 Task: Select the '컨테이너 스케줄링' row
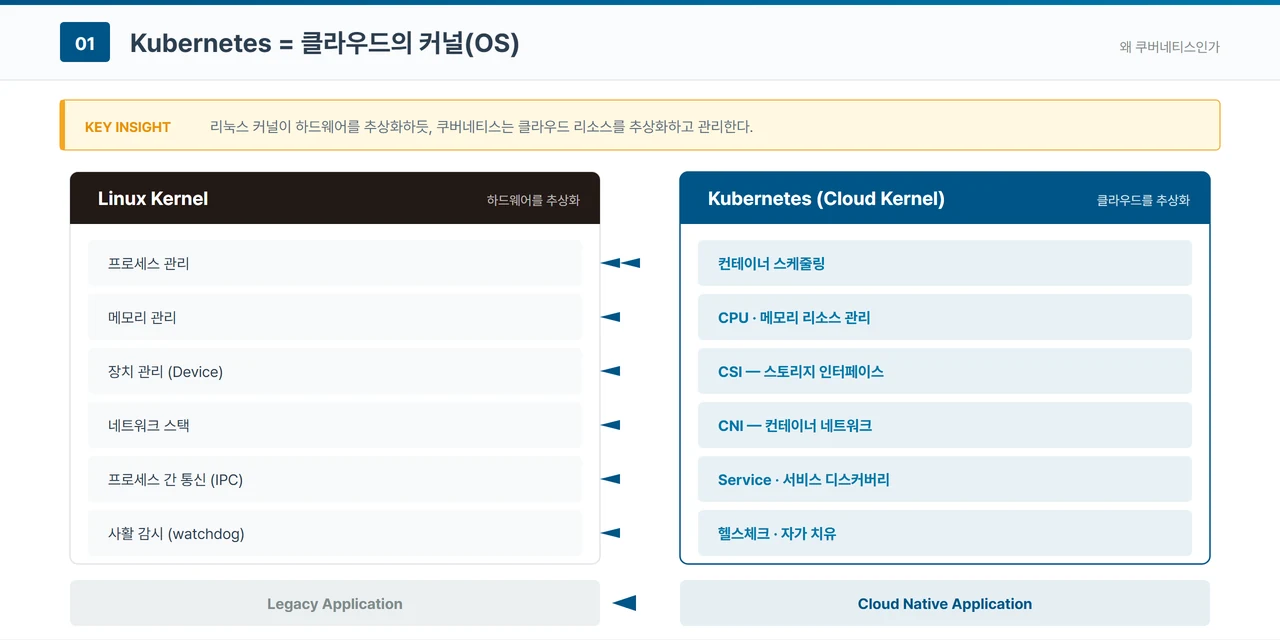[945, 263]
